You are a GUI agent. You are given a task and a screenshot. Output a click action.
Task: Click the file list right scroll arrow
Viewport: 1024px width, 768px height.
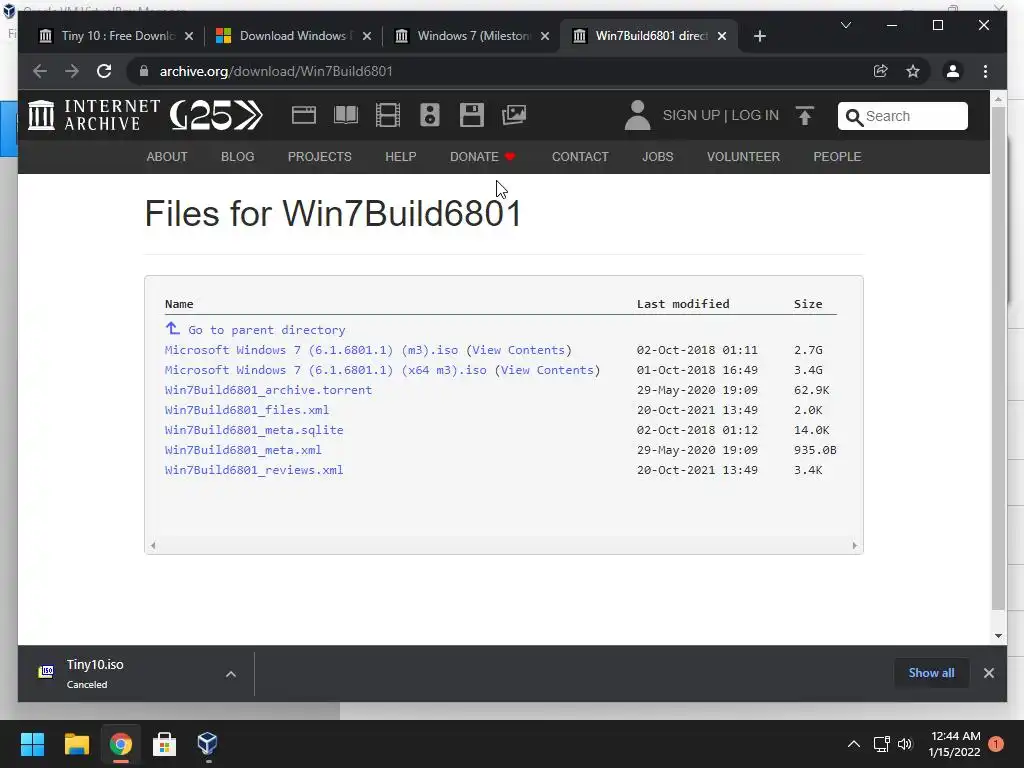[x=854, y=545]
